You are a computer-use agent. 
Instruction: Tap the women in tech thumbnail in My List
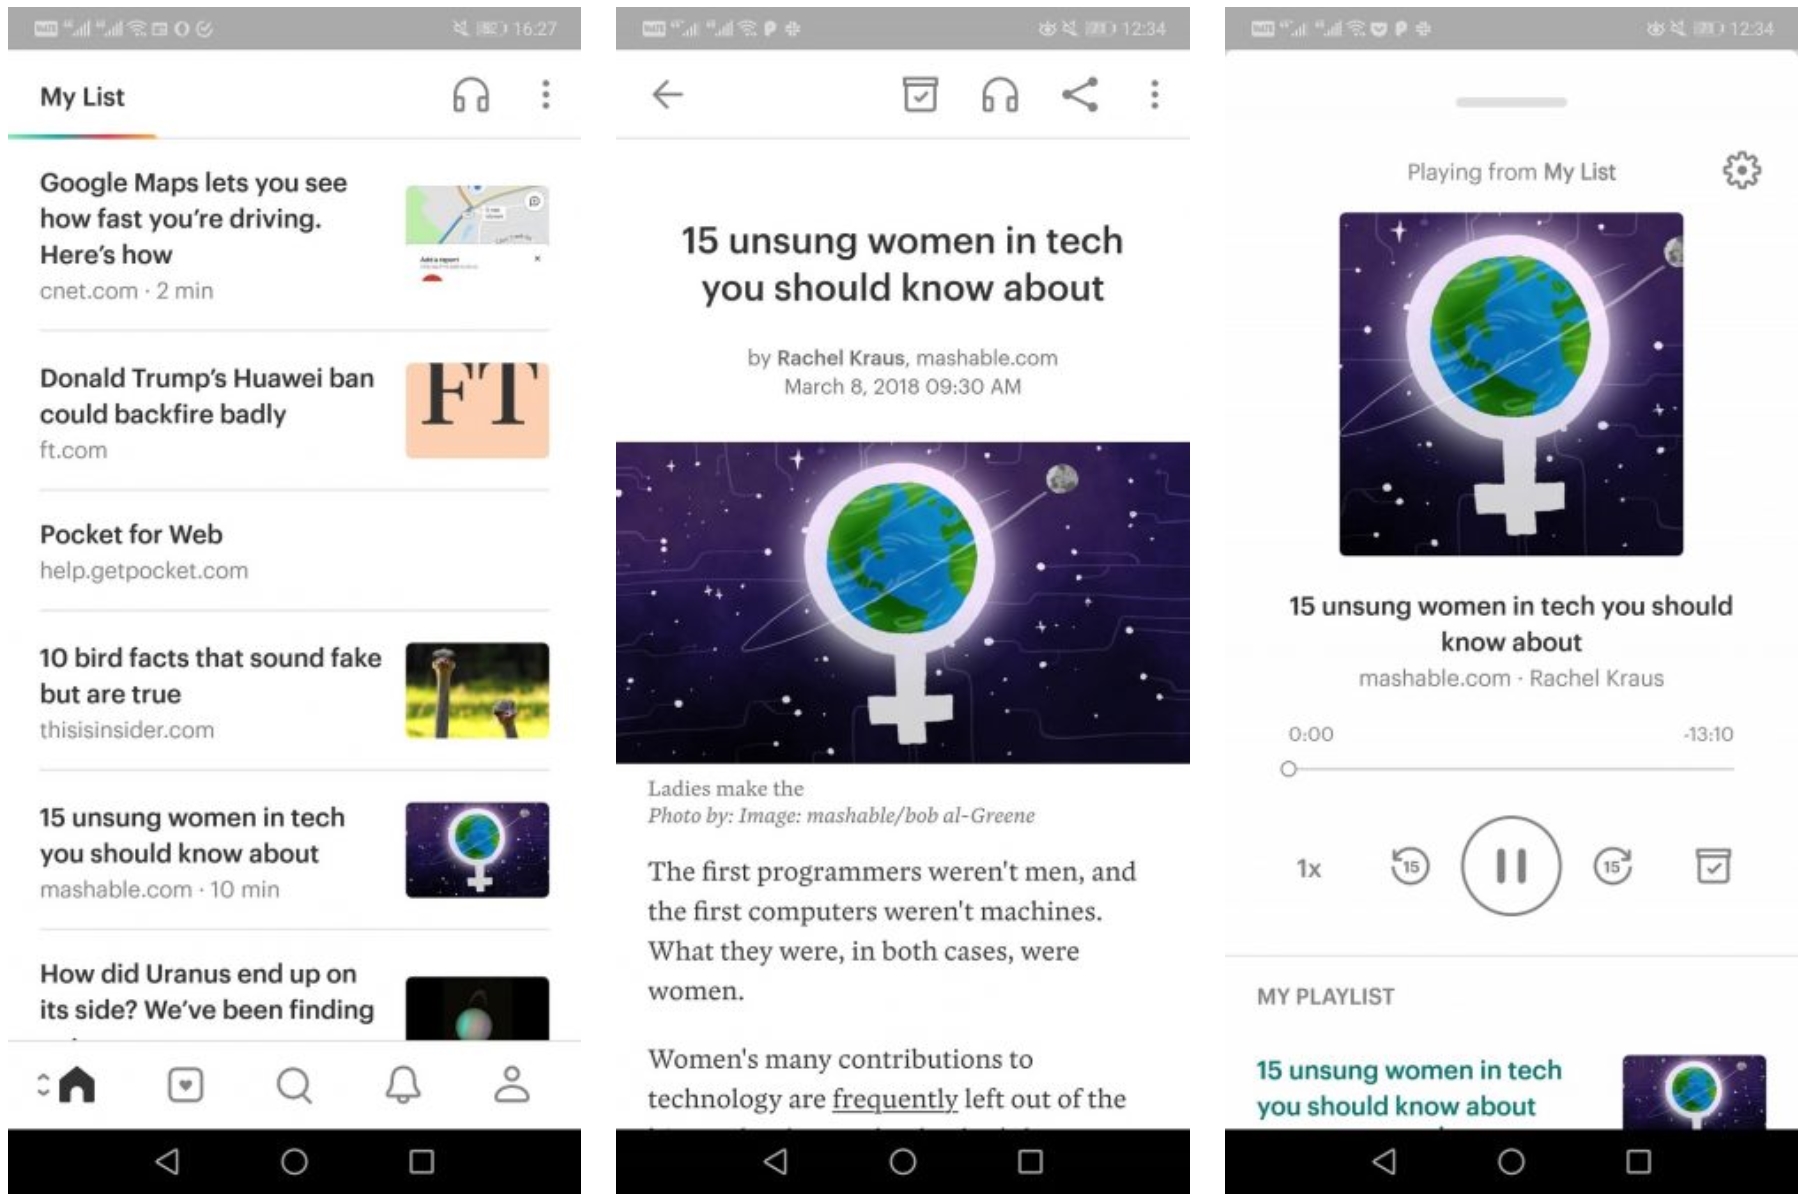pos(477,850)
